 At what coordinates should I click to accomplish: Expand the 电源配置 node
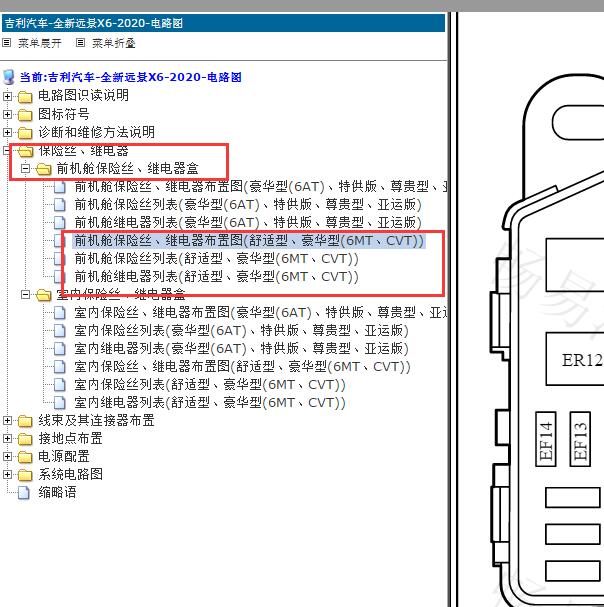pos(7,456)
